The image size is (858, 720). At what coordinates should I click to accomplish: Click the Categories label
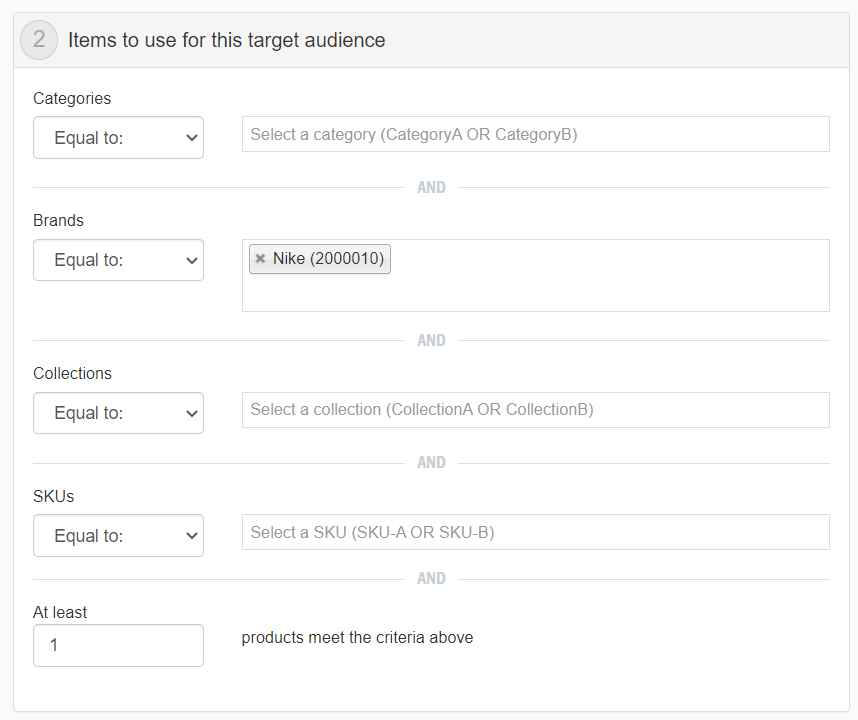click(72, 98)
